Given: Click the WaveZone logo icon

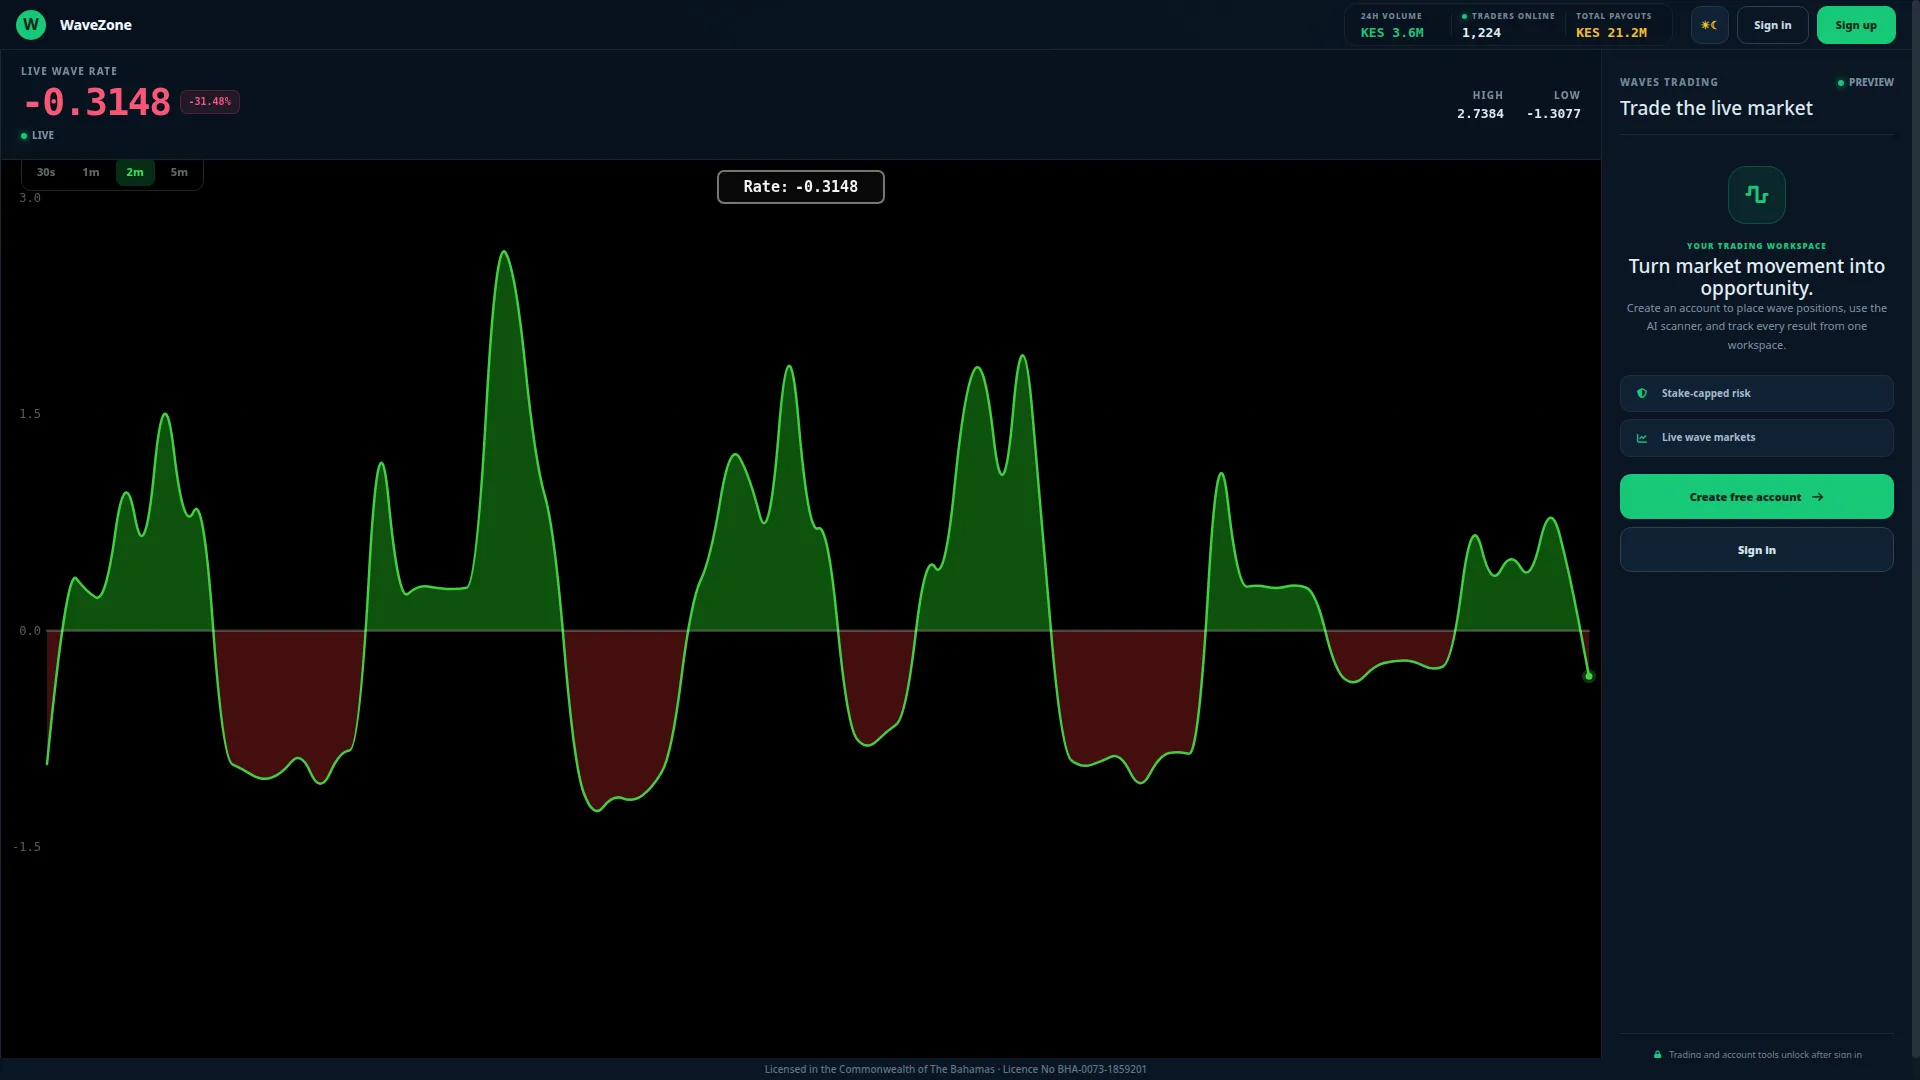Looking at the screenshot, I should (x=31, y=25).
